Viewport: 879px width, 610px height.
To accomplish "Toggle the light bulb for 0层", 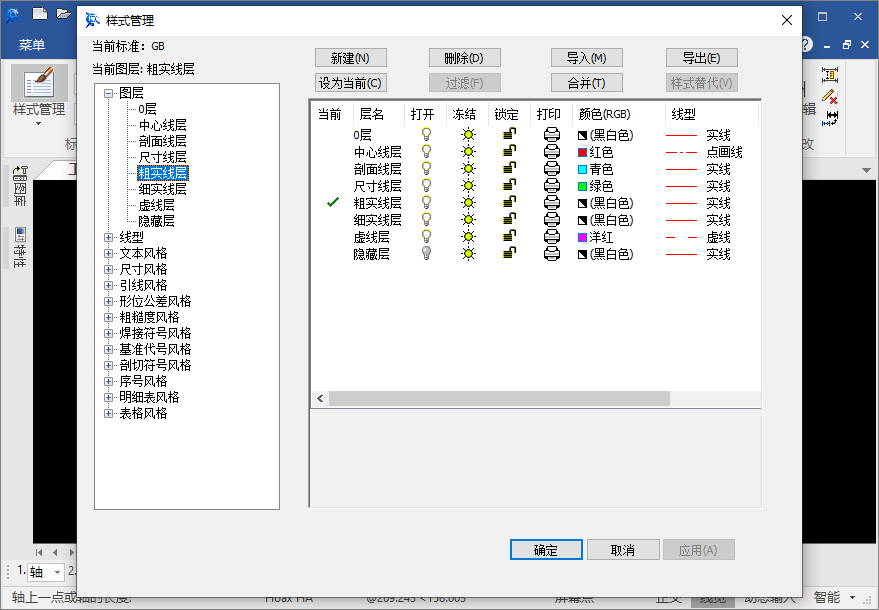I will click(x=427, y=135).
